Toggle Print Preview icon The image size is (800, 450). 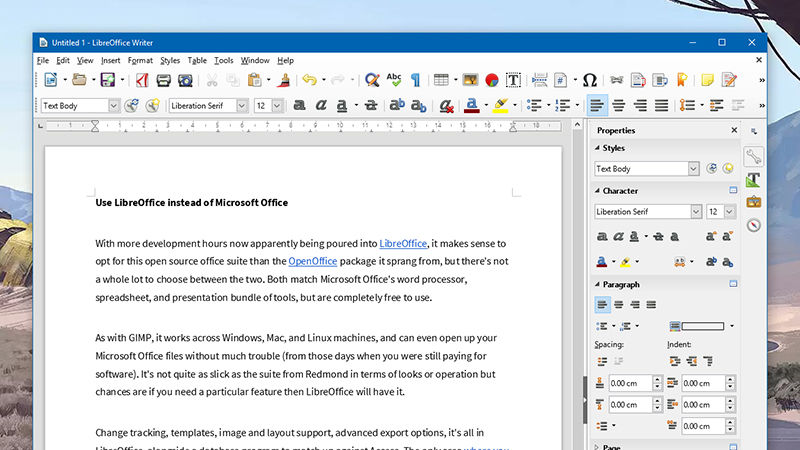tap(185, 80)
